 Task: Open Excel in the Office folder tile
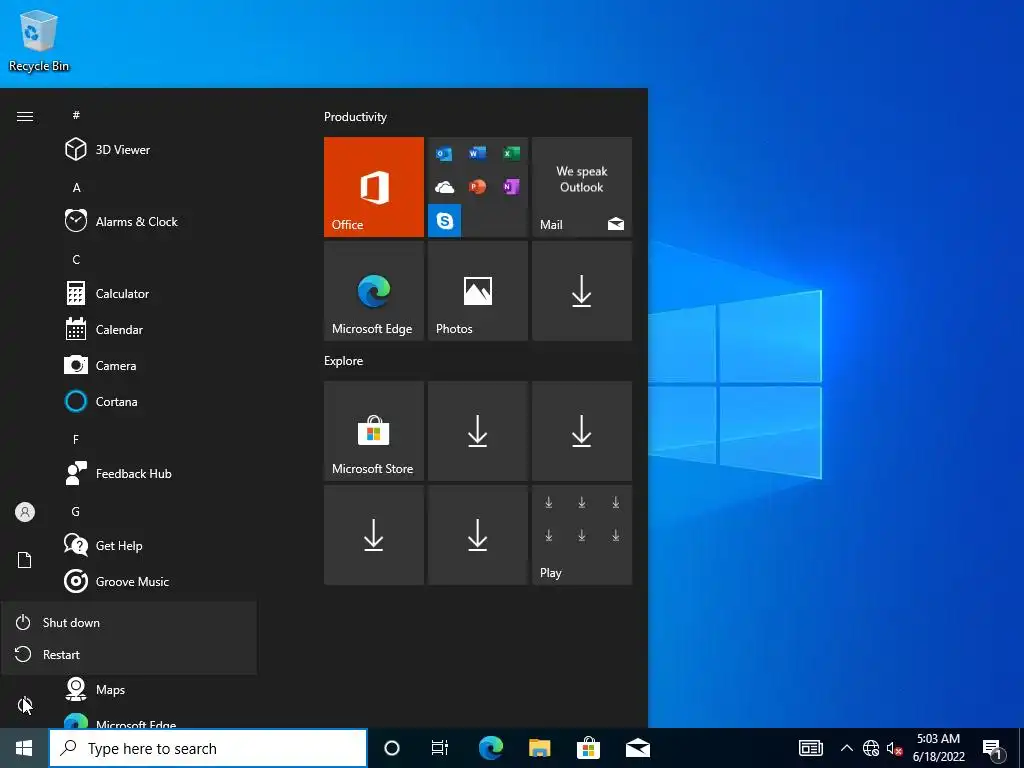tap(511, 153)
